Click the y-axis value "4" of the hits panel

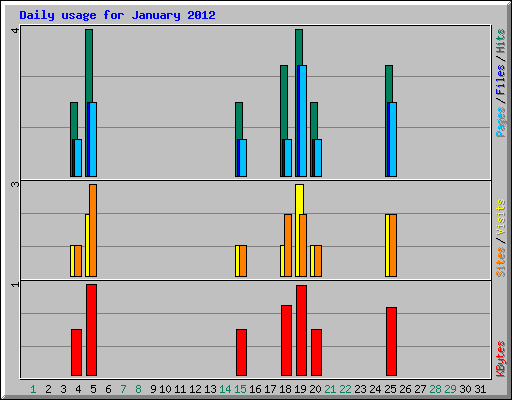tap(15, 31)
